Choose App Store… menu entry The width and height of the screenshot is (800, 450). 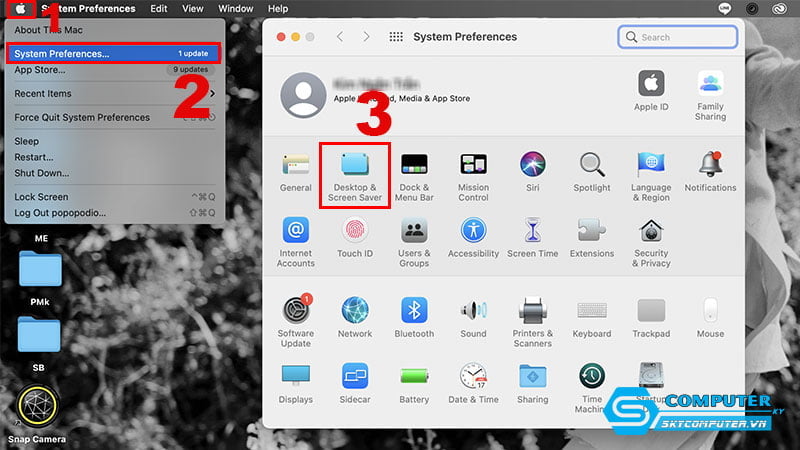[114, 70]
